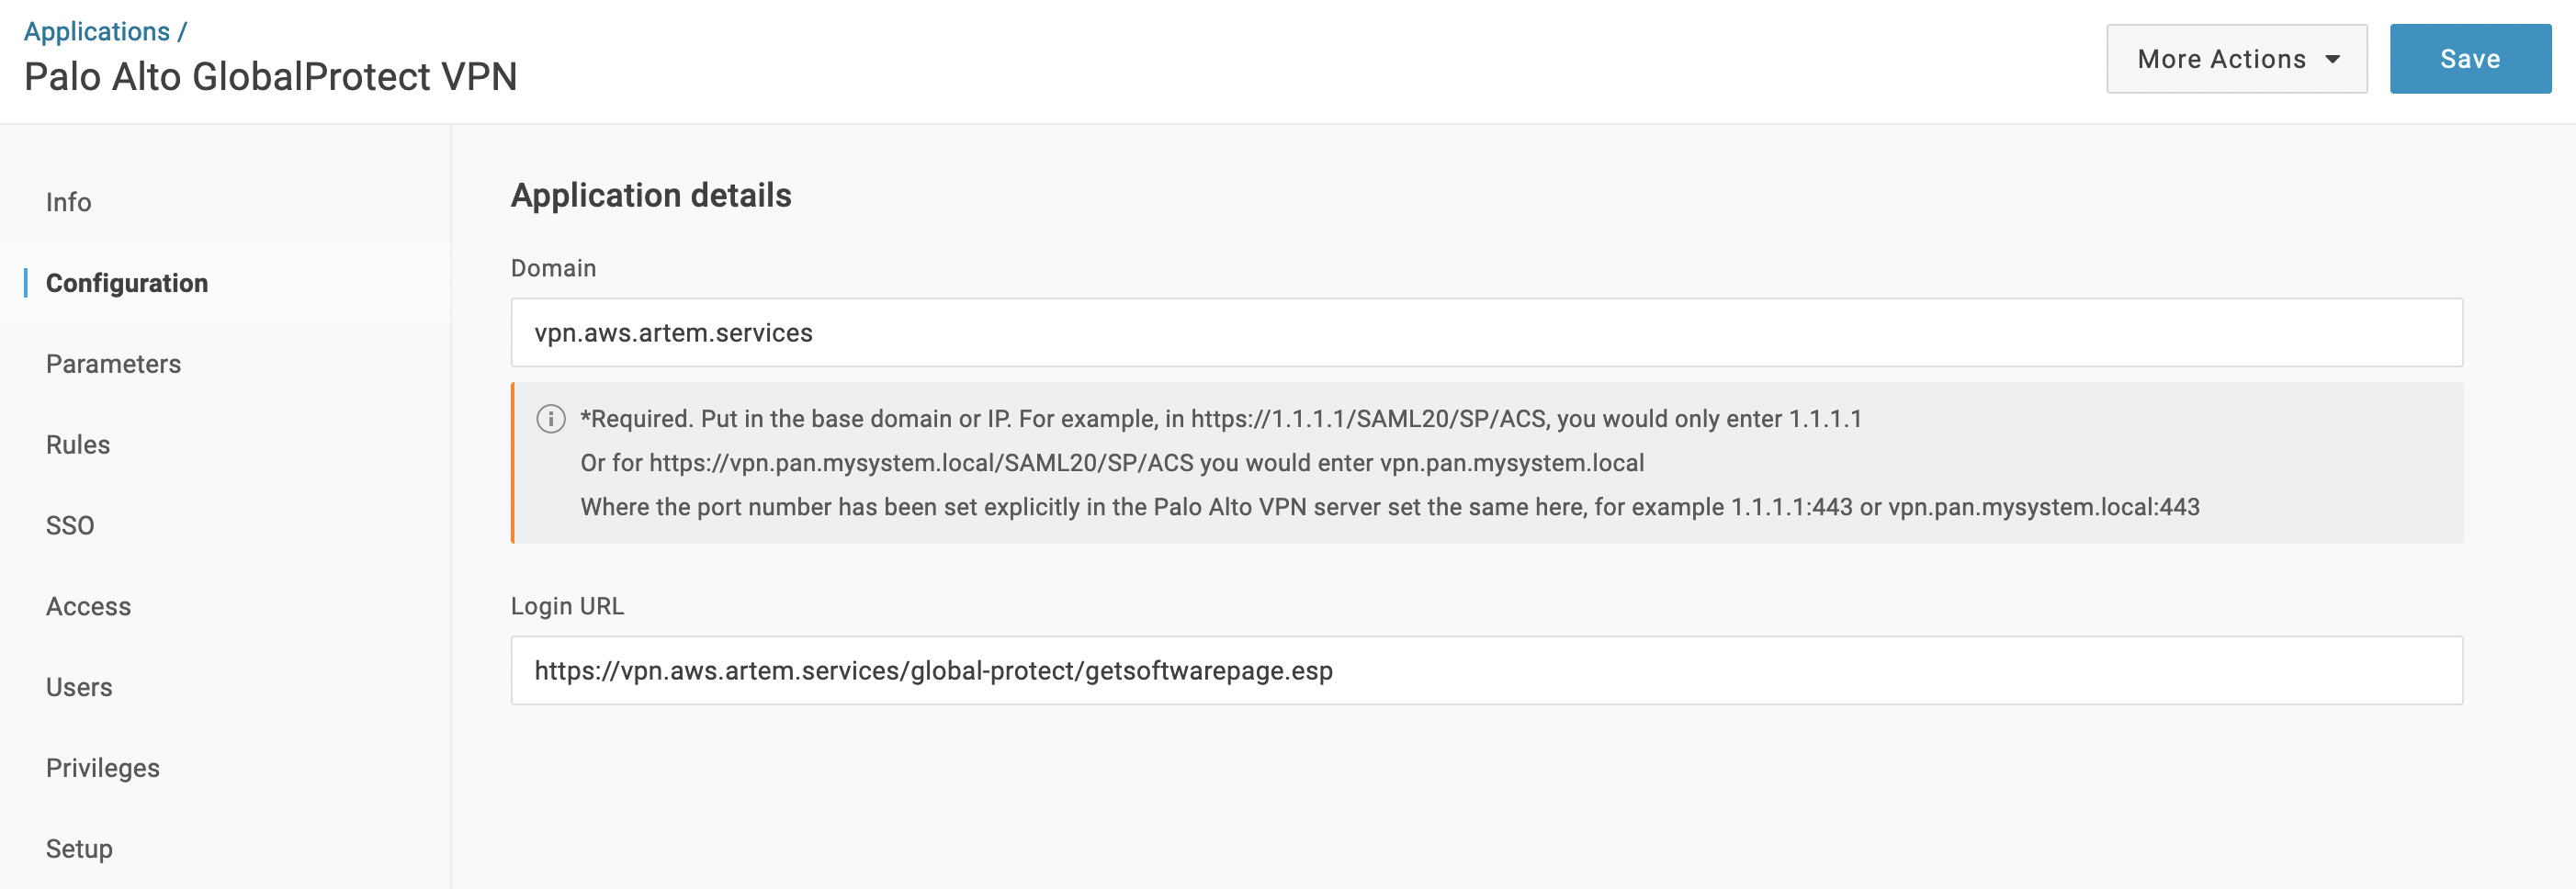The image size is (2576, 889).
Task: Click the info icon in the Domain hint box
Action: coord(551,419)
